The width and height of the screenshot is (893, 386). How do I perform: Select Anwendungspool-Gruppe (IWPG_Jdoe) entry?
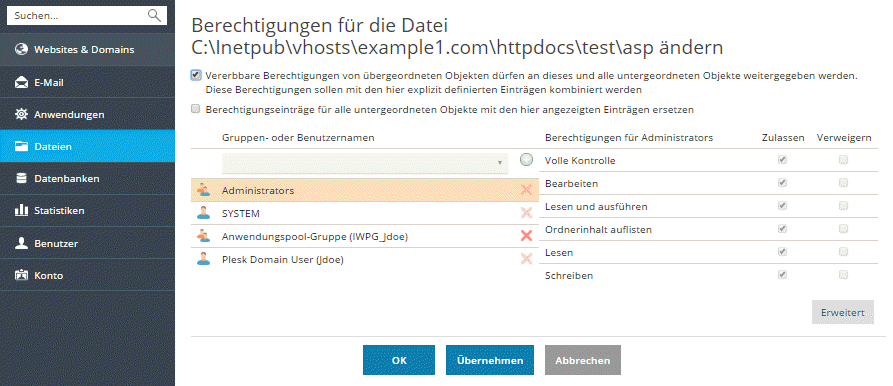pos(364,236)
